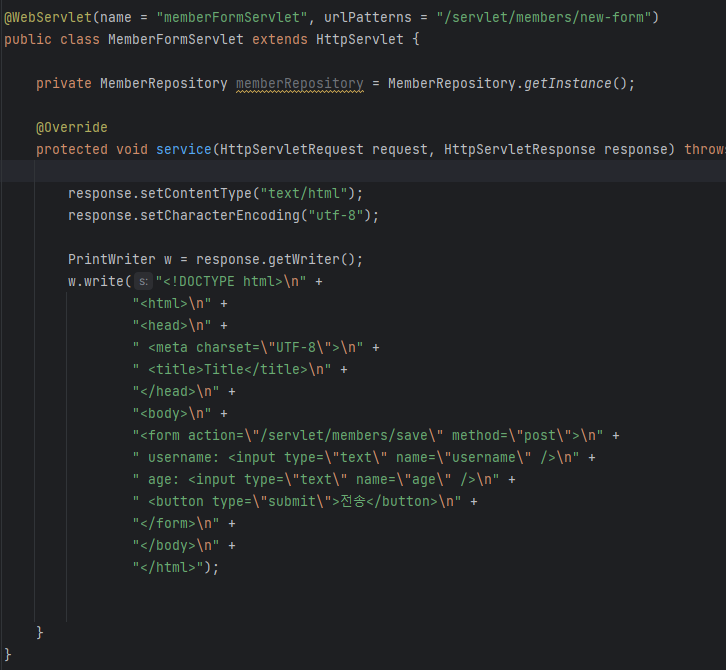The image size is (726, 670).
Task: Click the "</html>" closing string
Action: (x=168, y=567)
